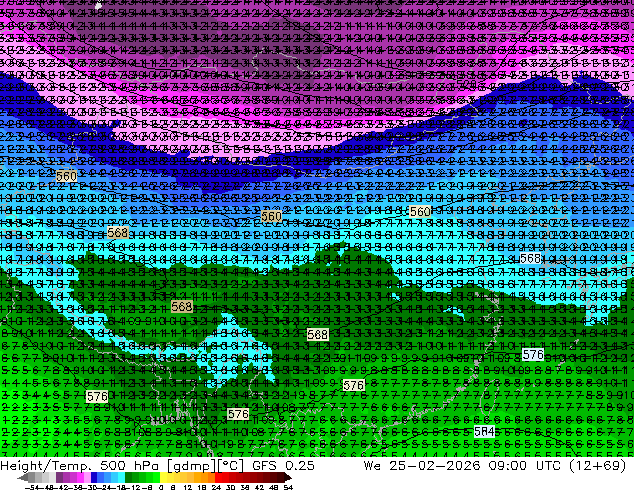Pick the dark blue swatch in legend

pos(94,478)
